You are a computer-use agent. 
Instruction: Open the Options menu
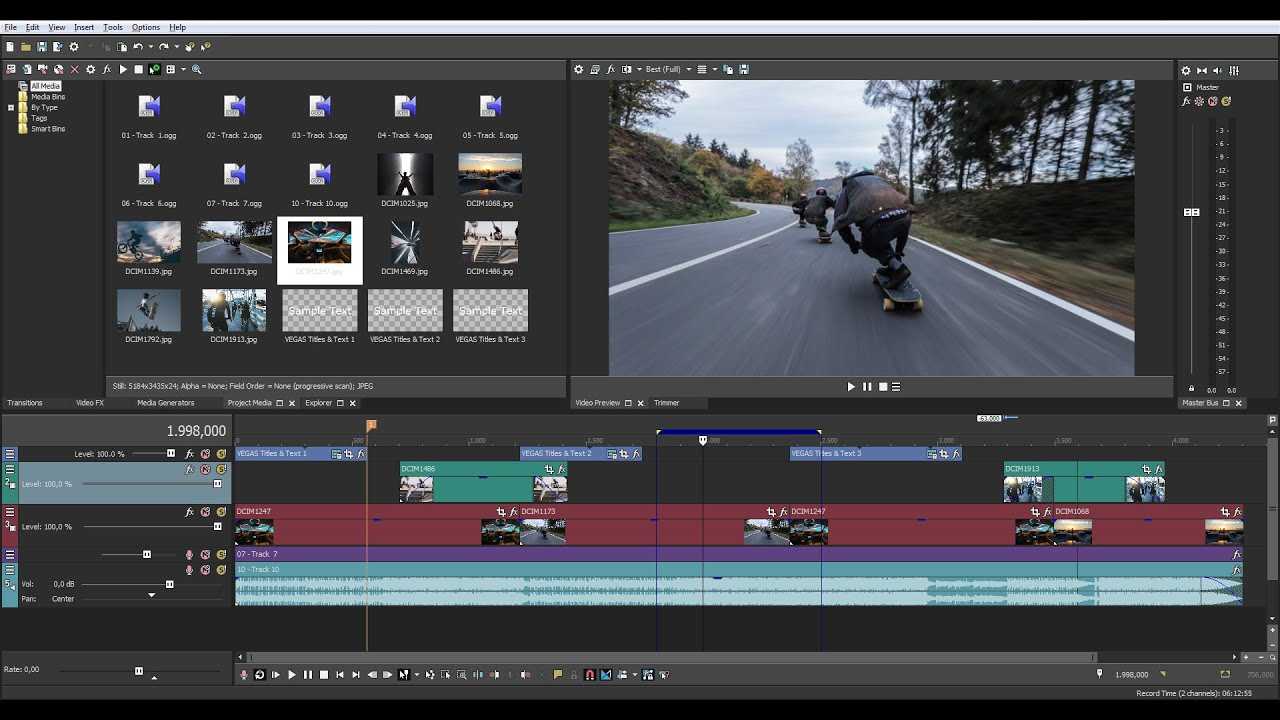146,27
